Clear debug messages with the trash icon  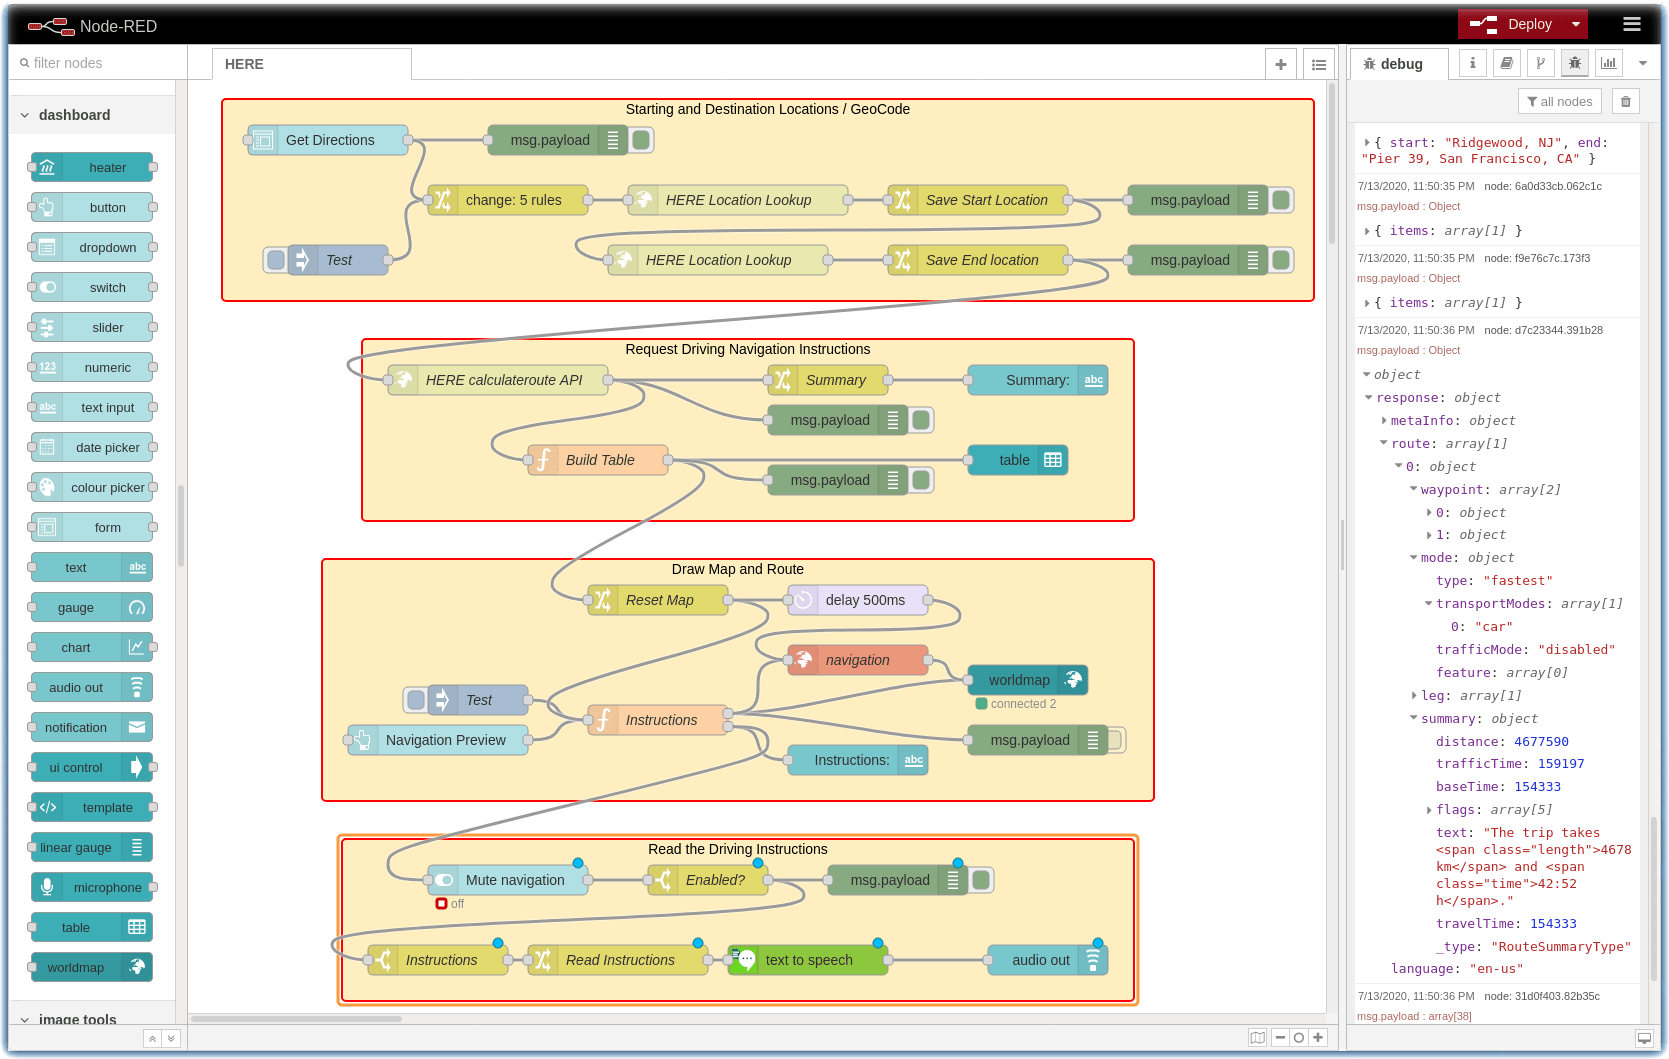[x=1625, y=100]
